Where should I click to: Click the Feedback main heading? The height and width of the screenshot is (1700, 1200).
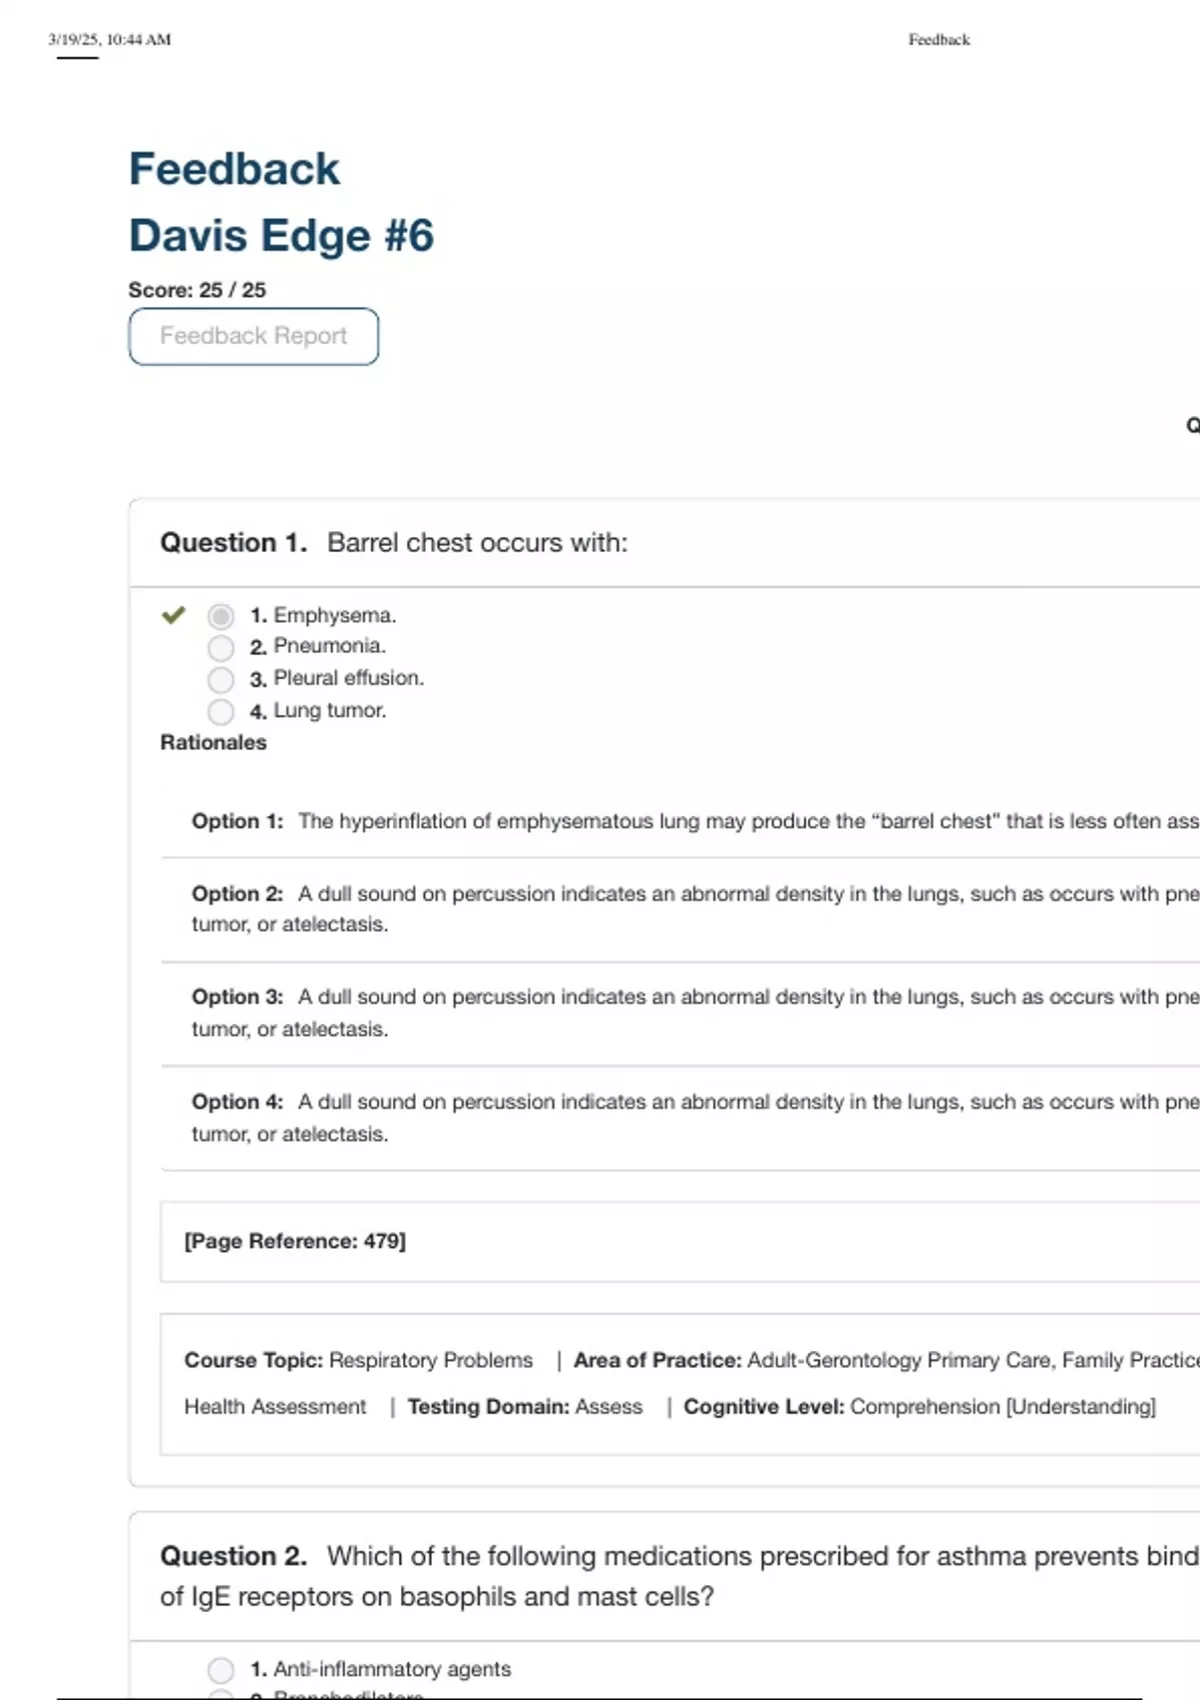pyautogui.click(x=234, y=169)
